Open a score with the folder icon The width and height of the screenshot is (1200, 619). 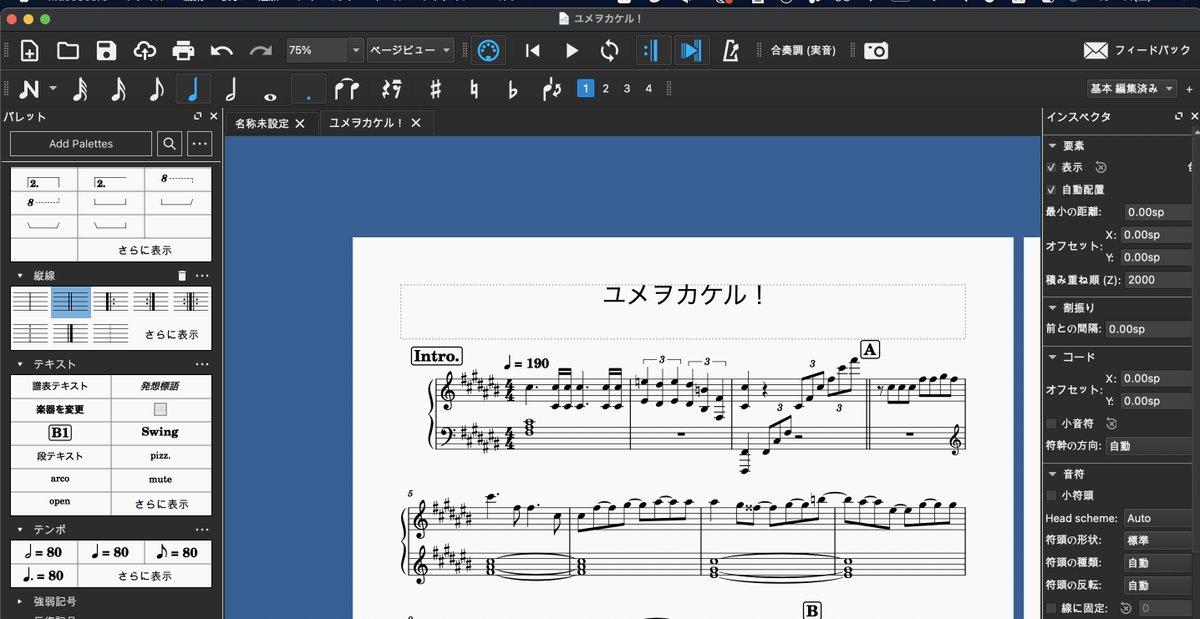click(x=68, y=51)
